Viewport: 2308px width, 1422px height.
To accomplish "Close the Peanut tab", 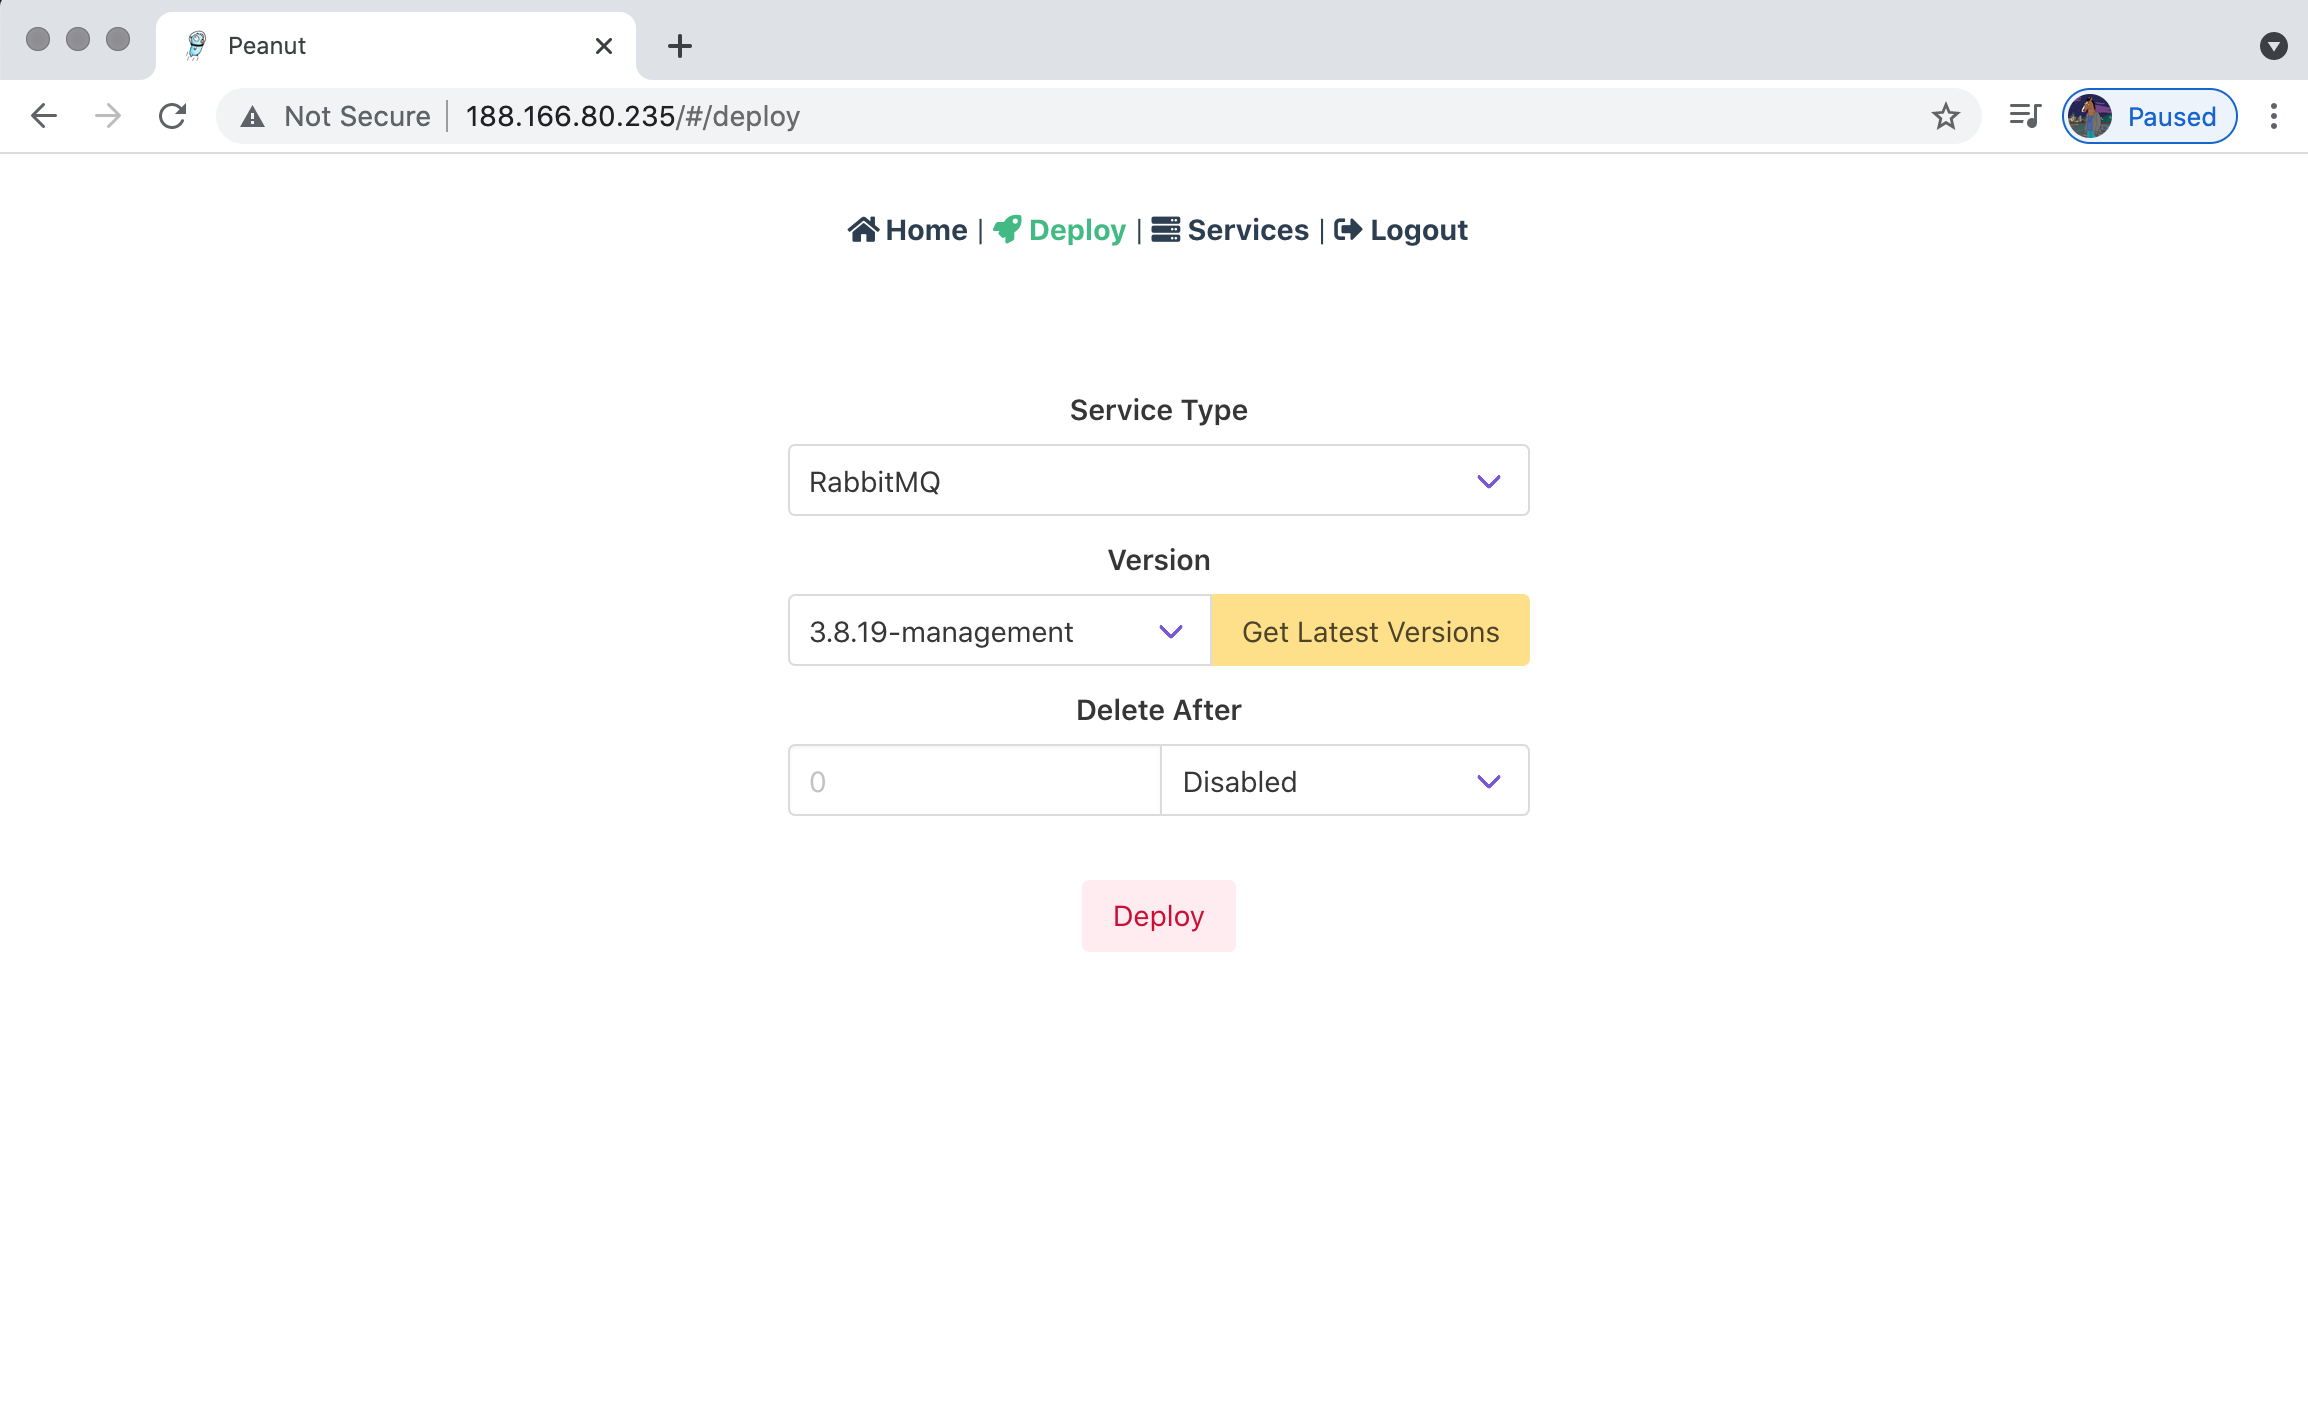I will (604, 46).
